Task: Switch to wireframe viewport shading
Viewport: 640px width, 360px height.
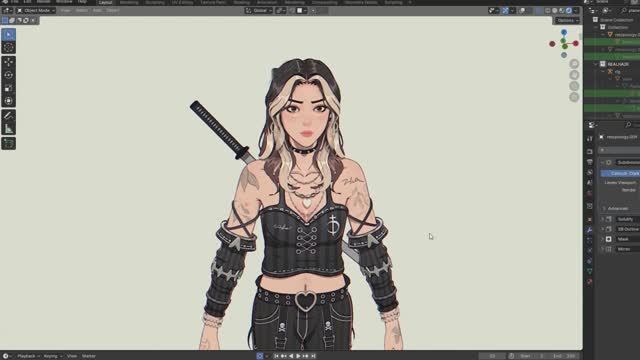Action: (x=548, y=11)
